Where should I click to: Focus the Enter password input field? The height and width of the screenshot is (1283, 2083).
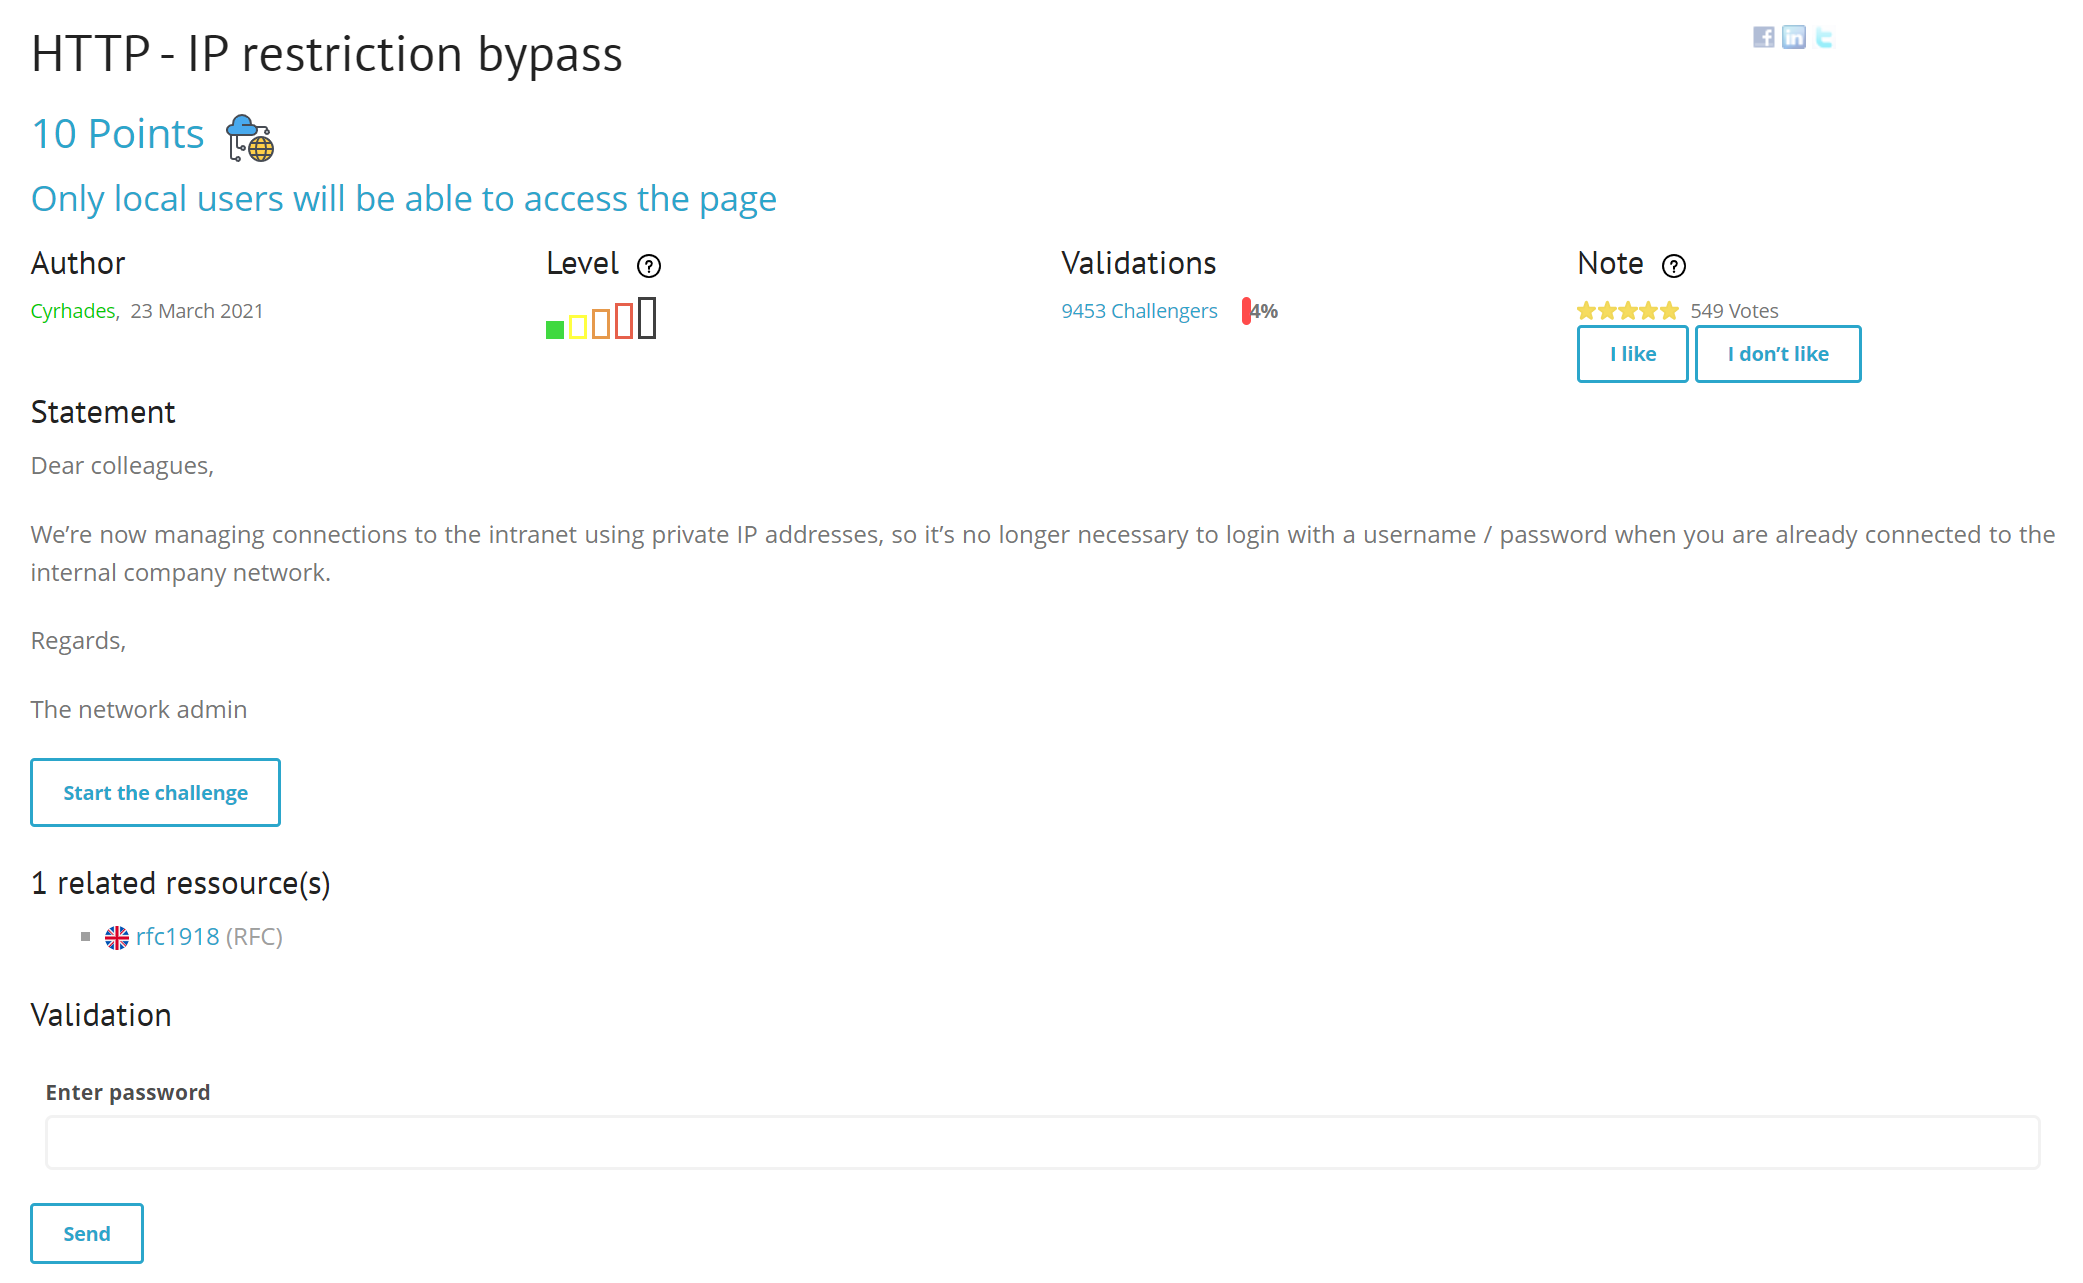pos(1042,1142)
